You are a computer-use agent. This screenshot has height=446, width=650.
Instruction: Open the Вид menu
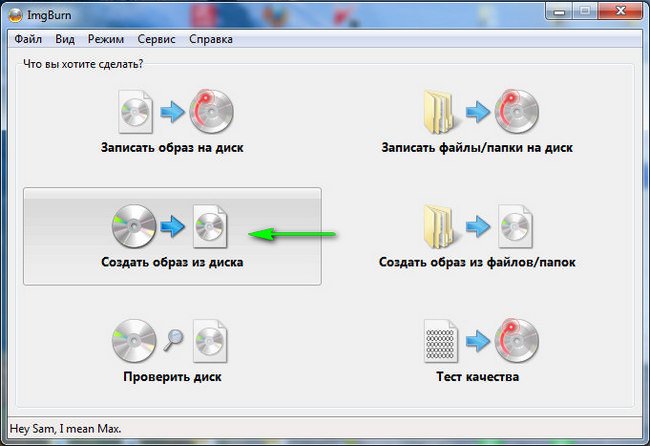65,39
